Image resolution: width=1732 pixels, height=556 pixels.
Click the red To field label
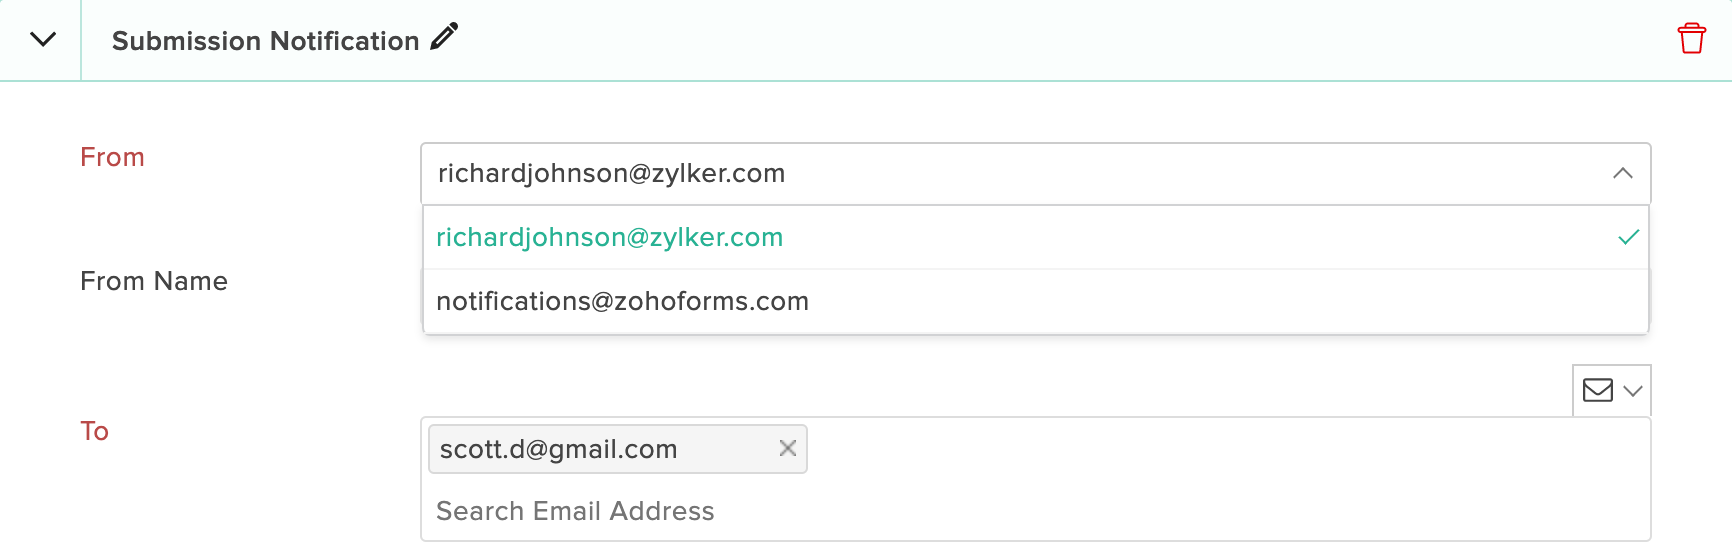(x=94, y=431)
